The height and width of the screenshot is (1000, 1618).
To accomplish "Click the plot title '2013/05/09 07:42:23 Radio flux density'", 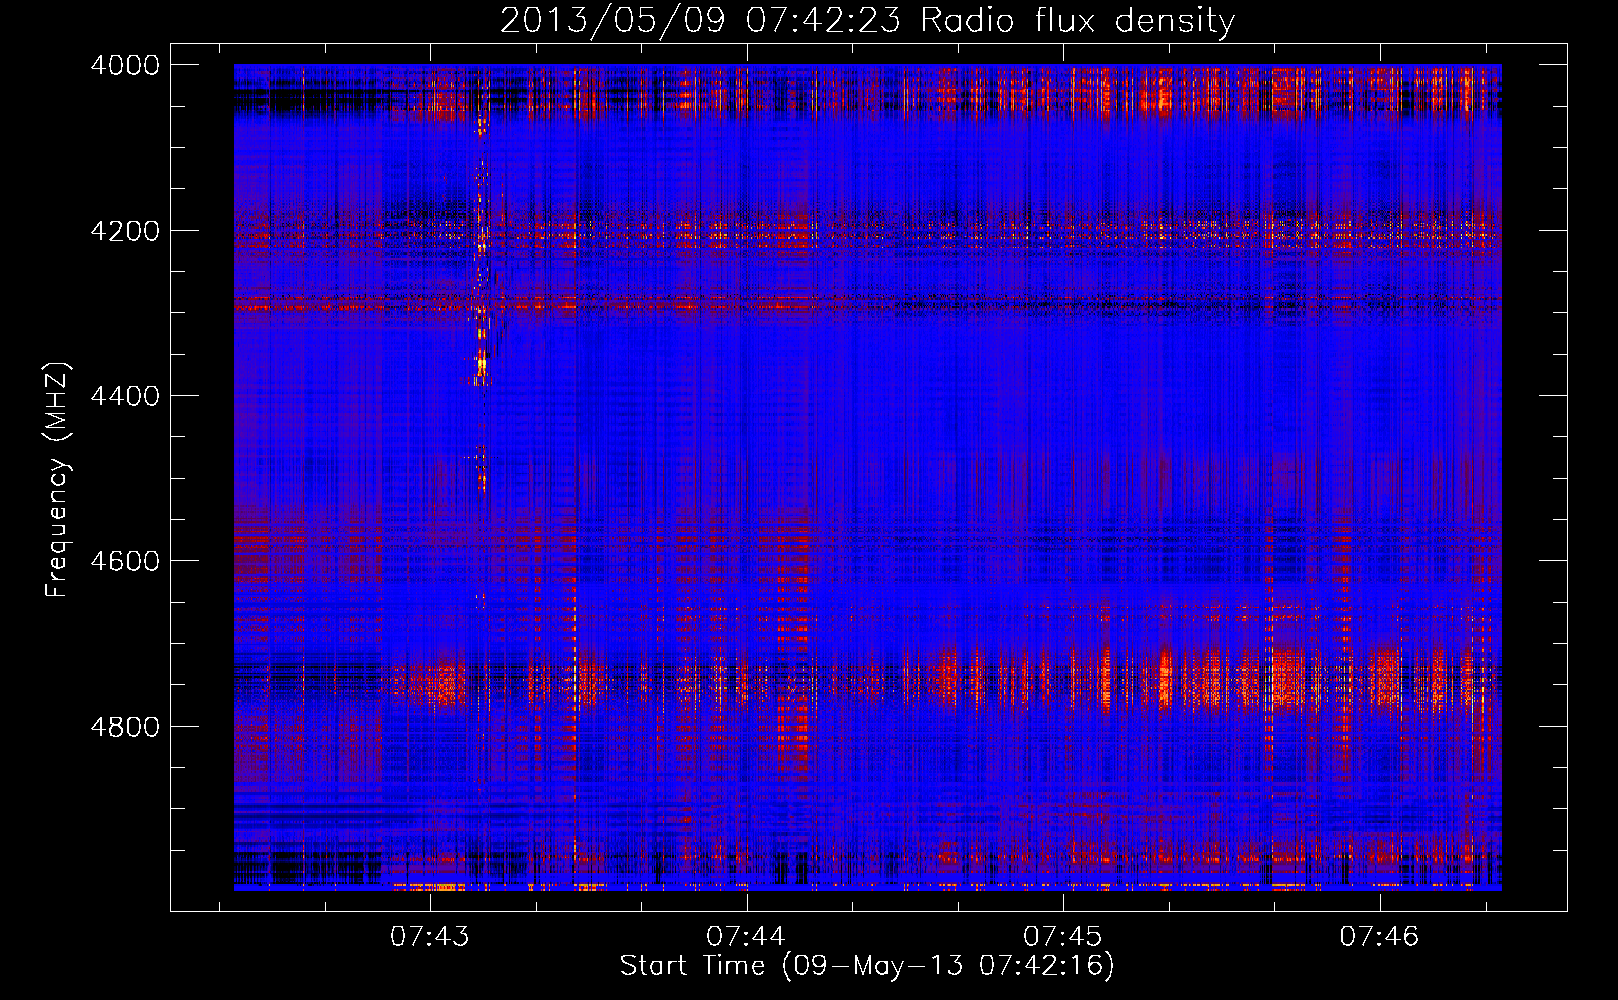I will (867, 20).
